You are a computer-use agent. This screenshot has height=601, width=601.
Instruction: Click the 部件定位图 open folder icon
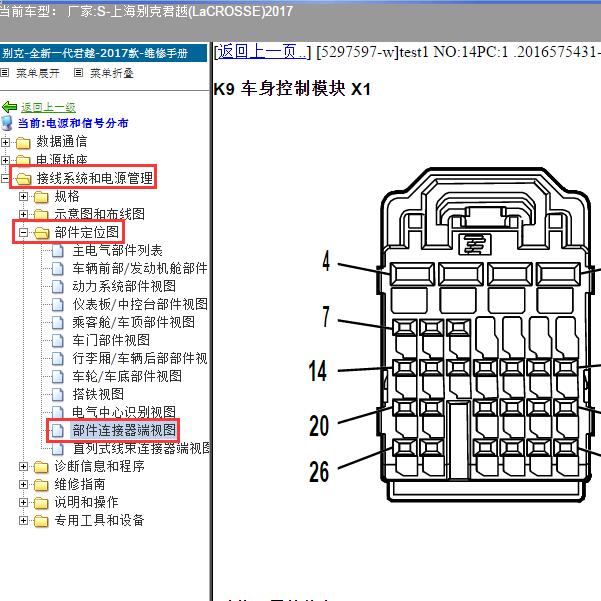tap(41, 233)
